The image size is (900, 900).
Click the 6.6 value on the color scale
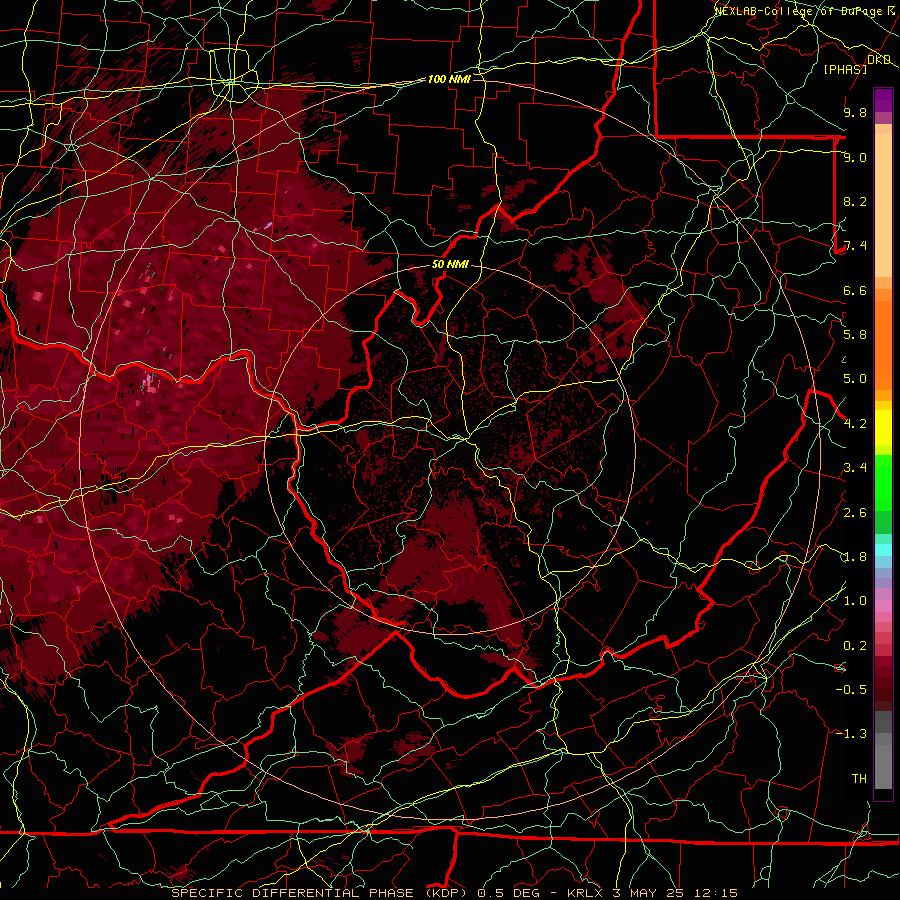855,290
